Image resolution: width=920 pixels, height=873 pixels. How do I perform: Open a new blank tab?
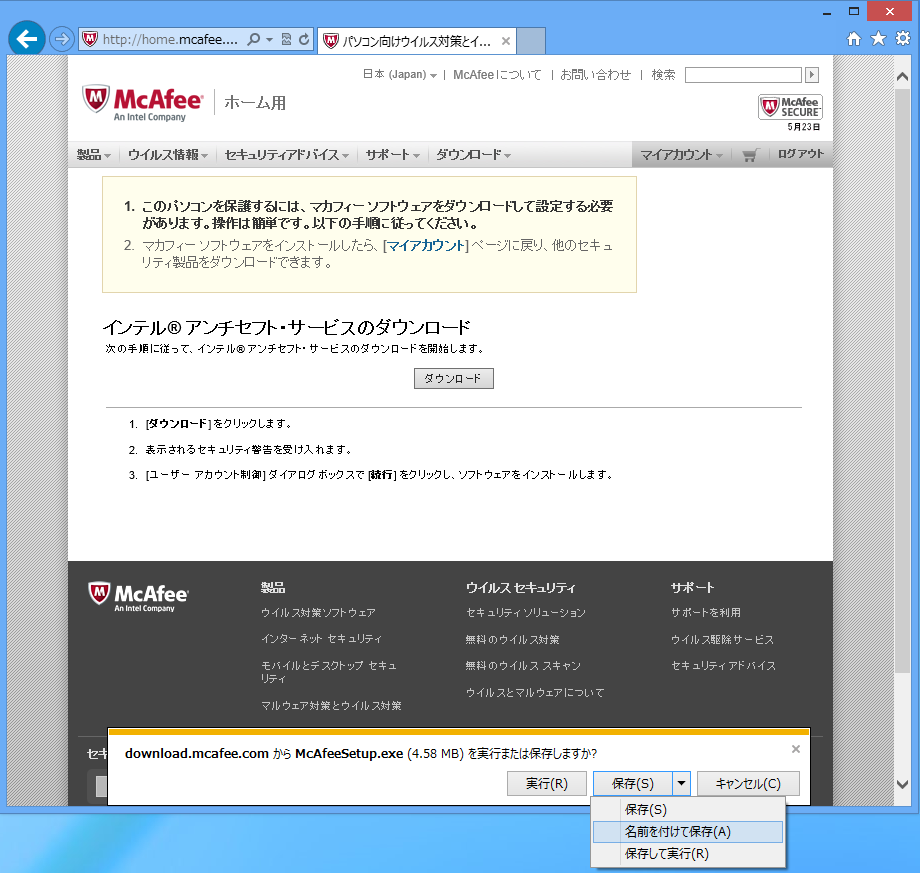click(532, 40)
